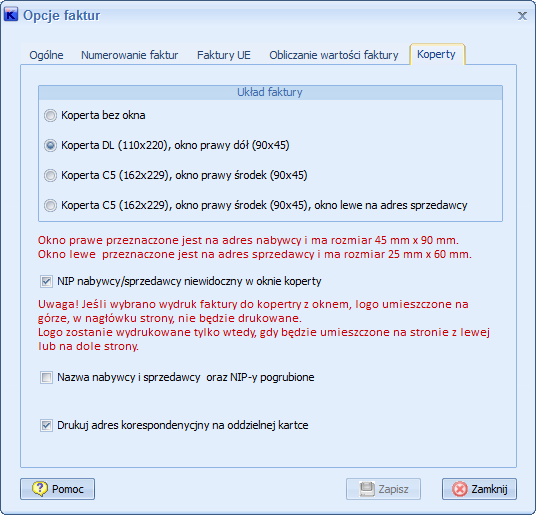Click the red 'Okno prawe przeznaczone' note
The image size is (536, 515).
point(248,240)
